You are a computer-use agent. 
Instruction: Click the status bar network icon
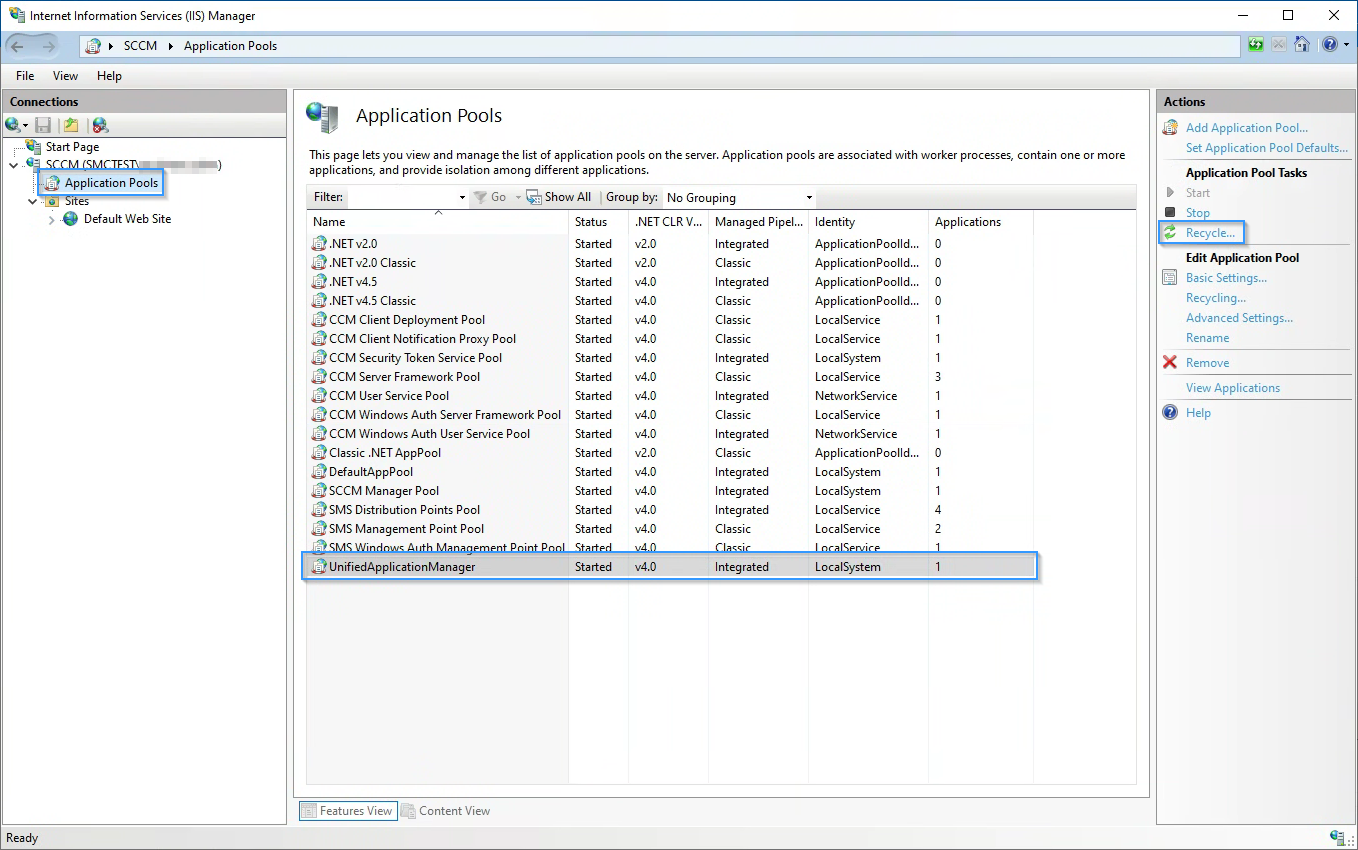point(1337,838)
